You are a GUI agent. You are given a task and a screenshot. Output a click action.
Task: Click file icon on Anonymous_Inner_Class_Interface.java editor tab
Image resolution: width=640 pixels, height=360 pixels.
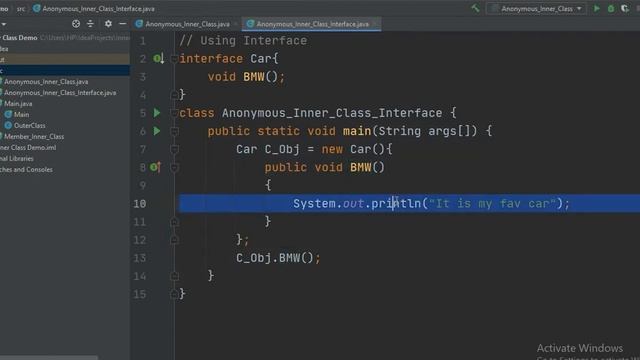click(x=250, y=24)
